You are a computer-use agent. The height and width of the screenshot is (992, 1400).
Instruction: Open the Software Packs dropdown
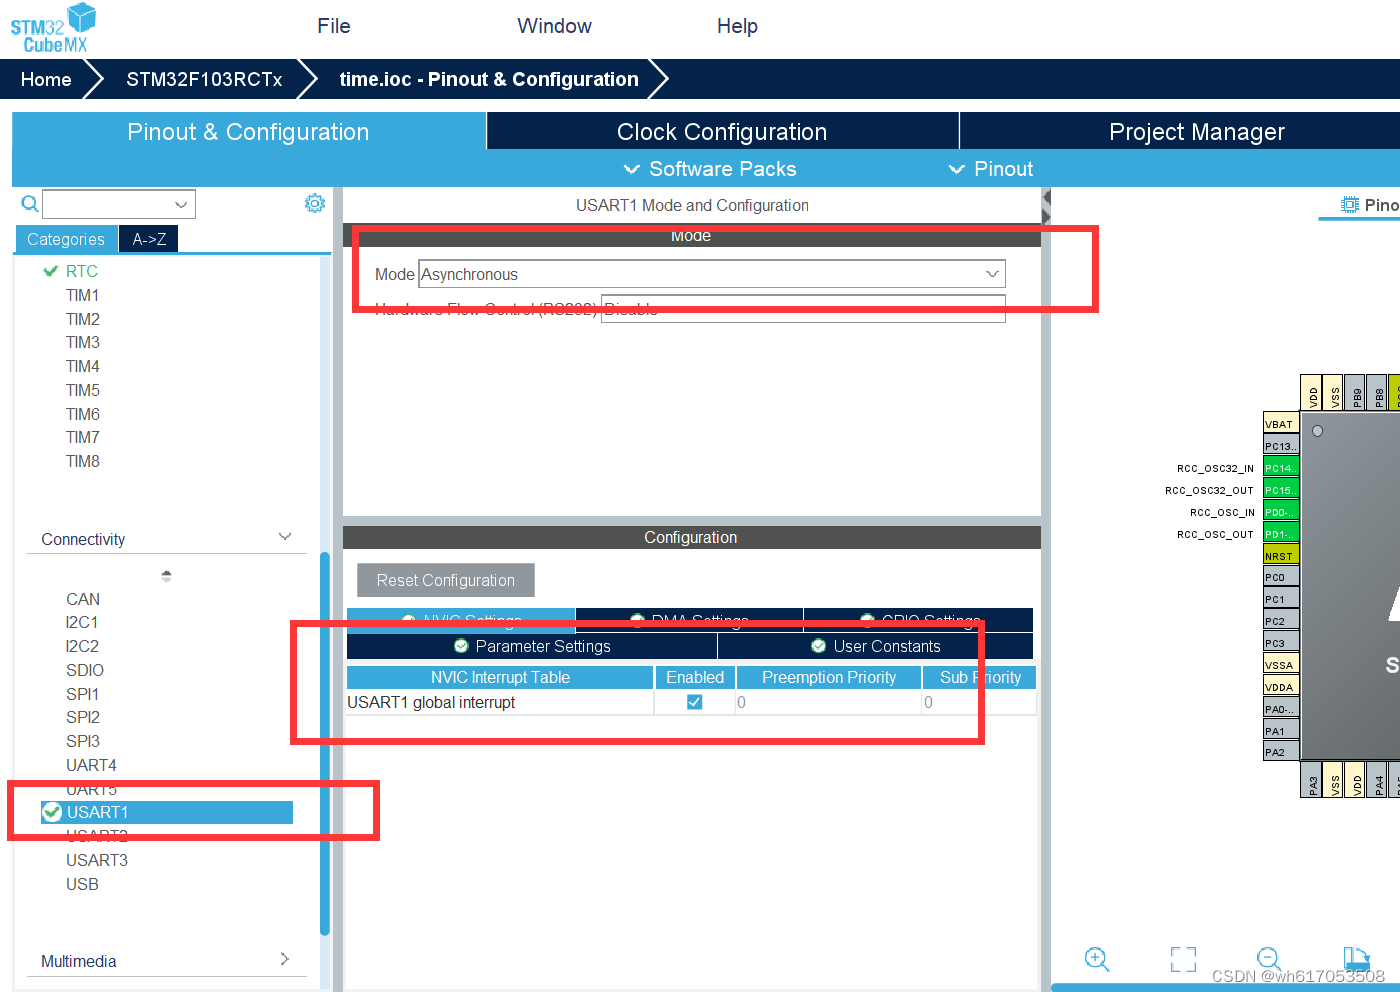710,169
